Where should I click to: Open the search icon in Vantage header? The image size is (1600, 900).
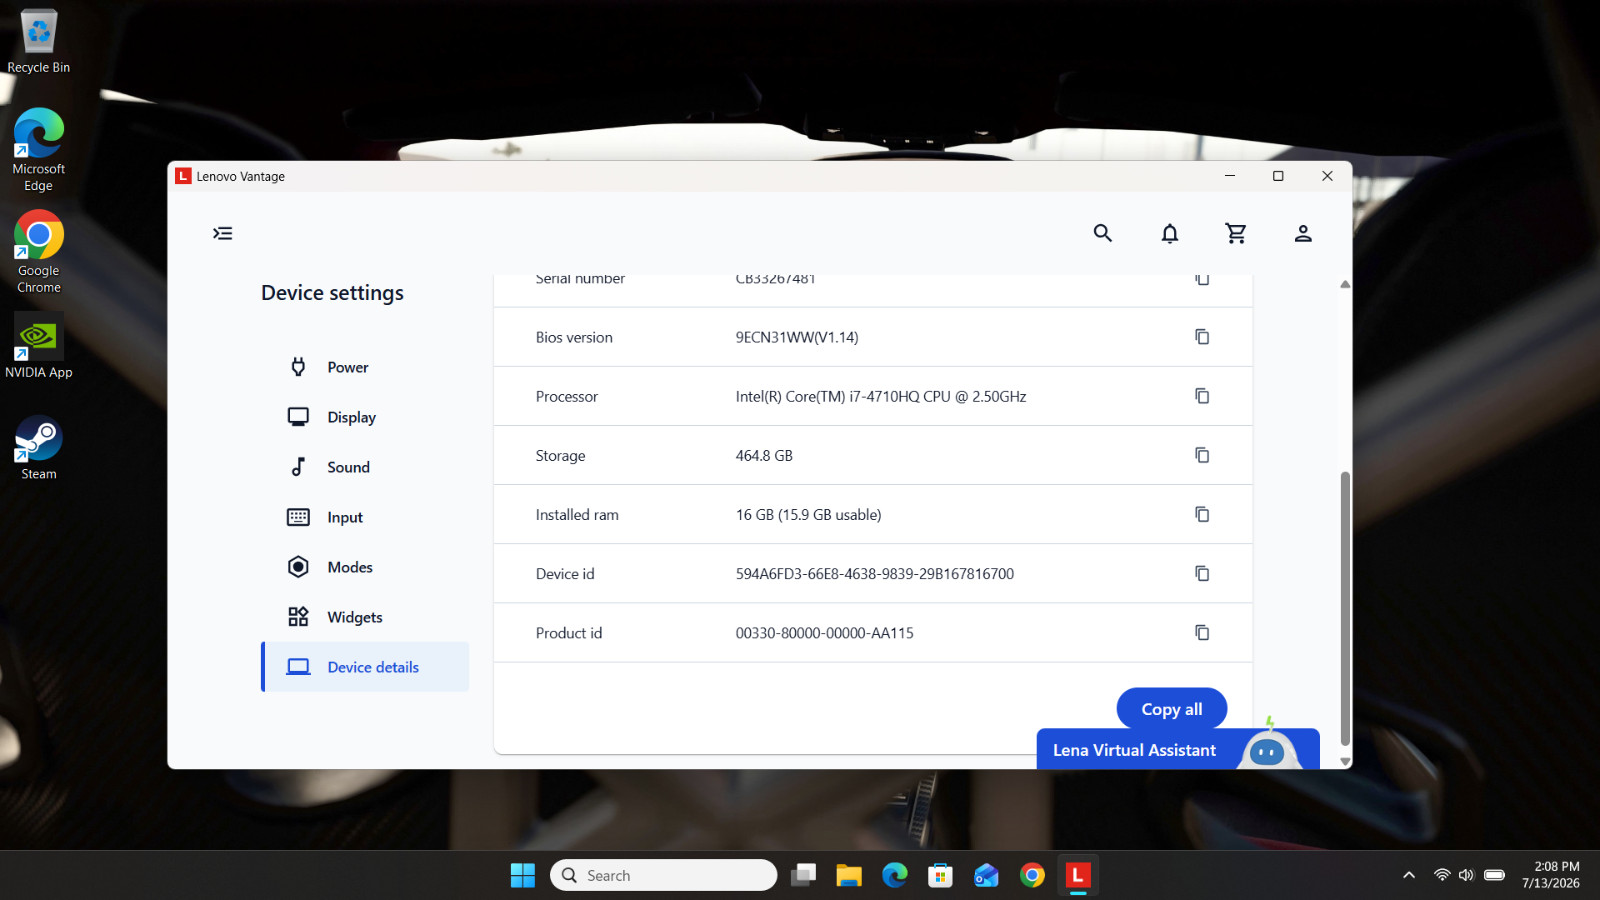pos(1102,233)
